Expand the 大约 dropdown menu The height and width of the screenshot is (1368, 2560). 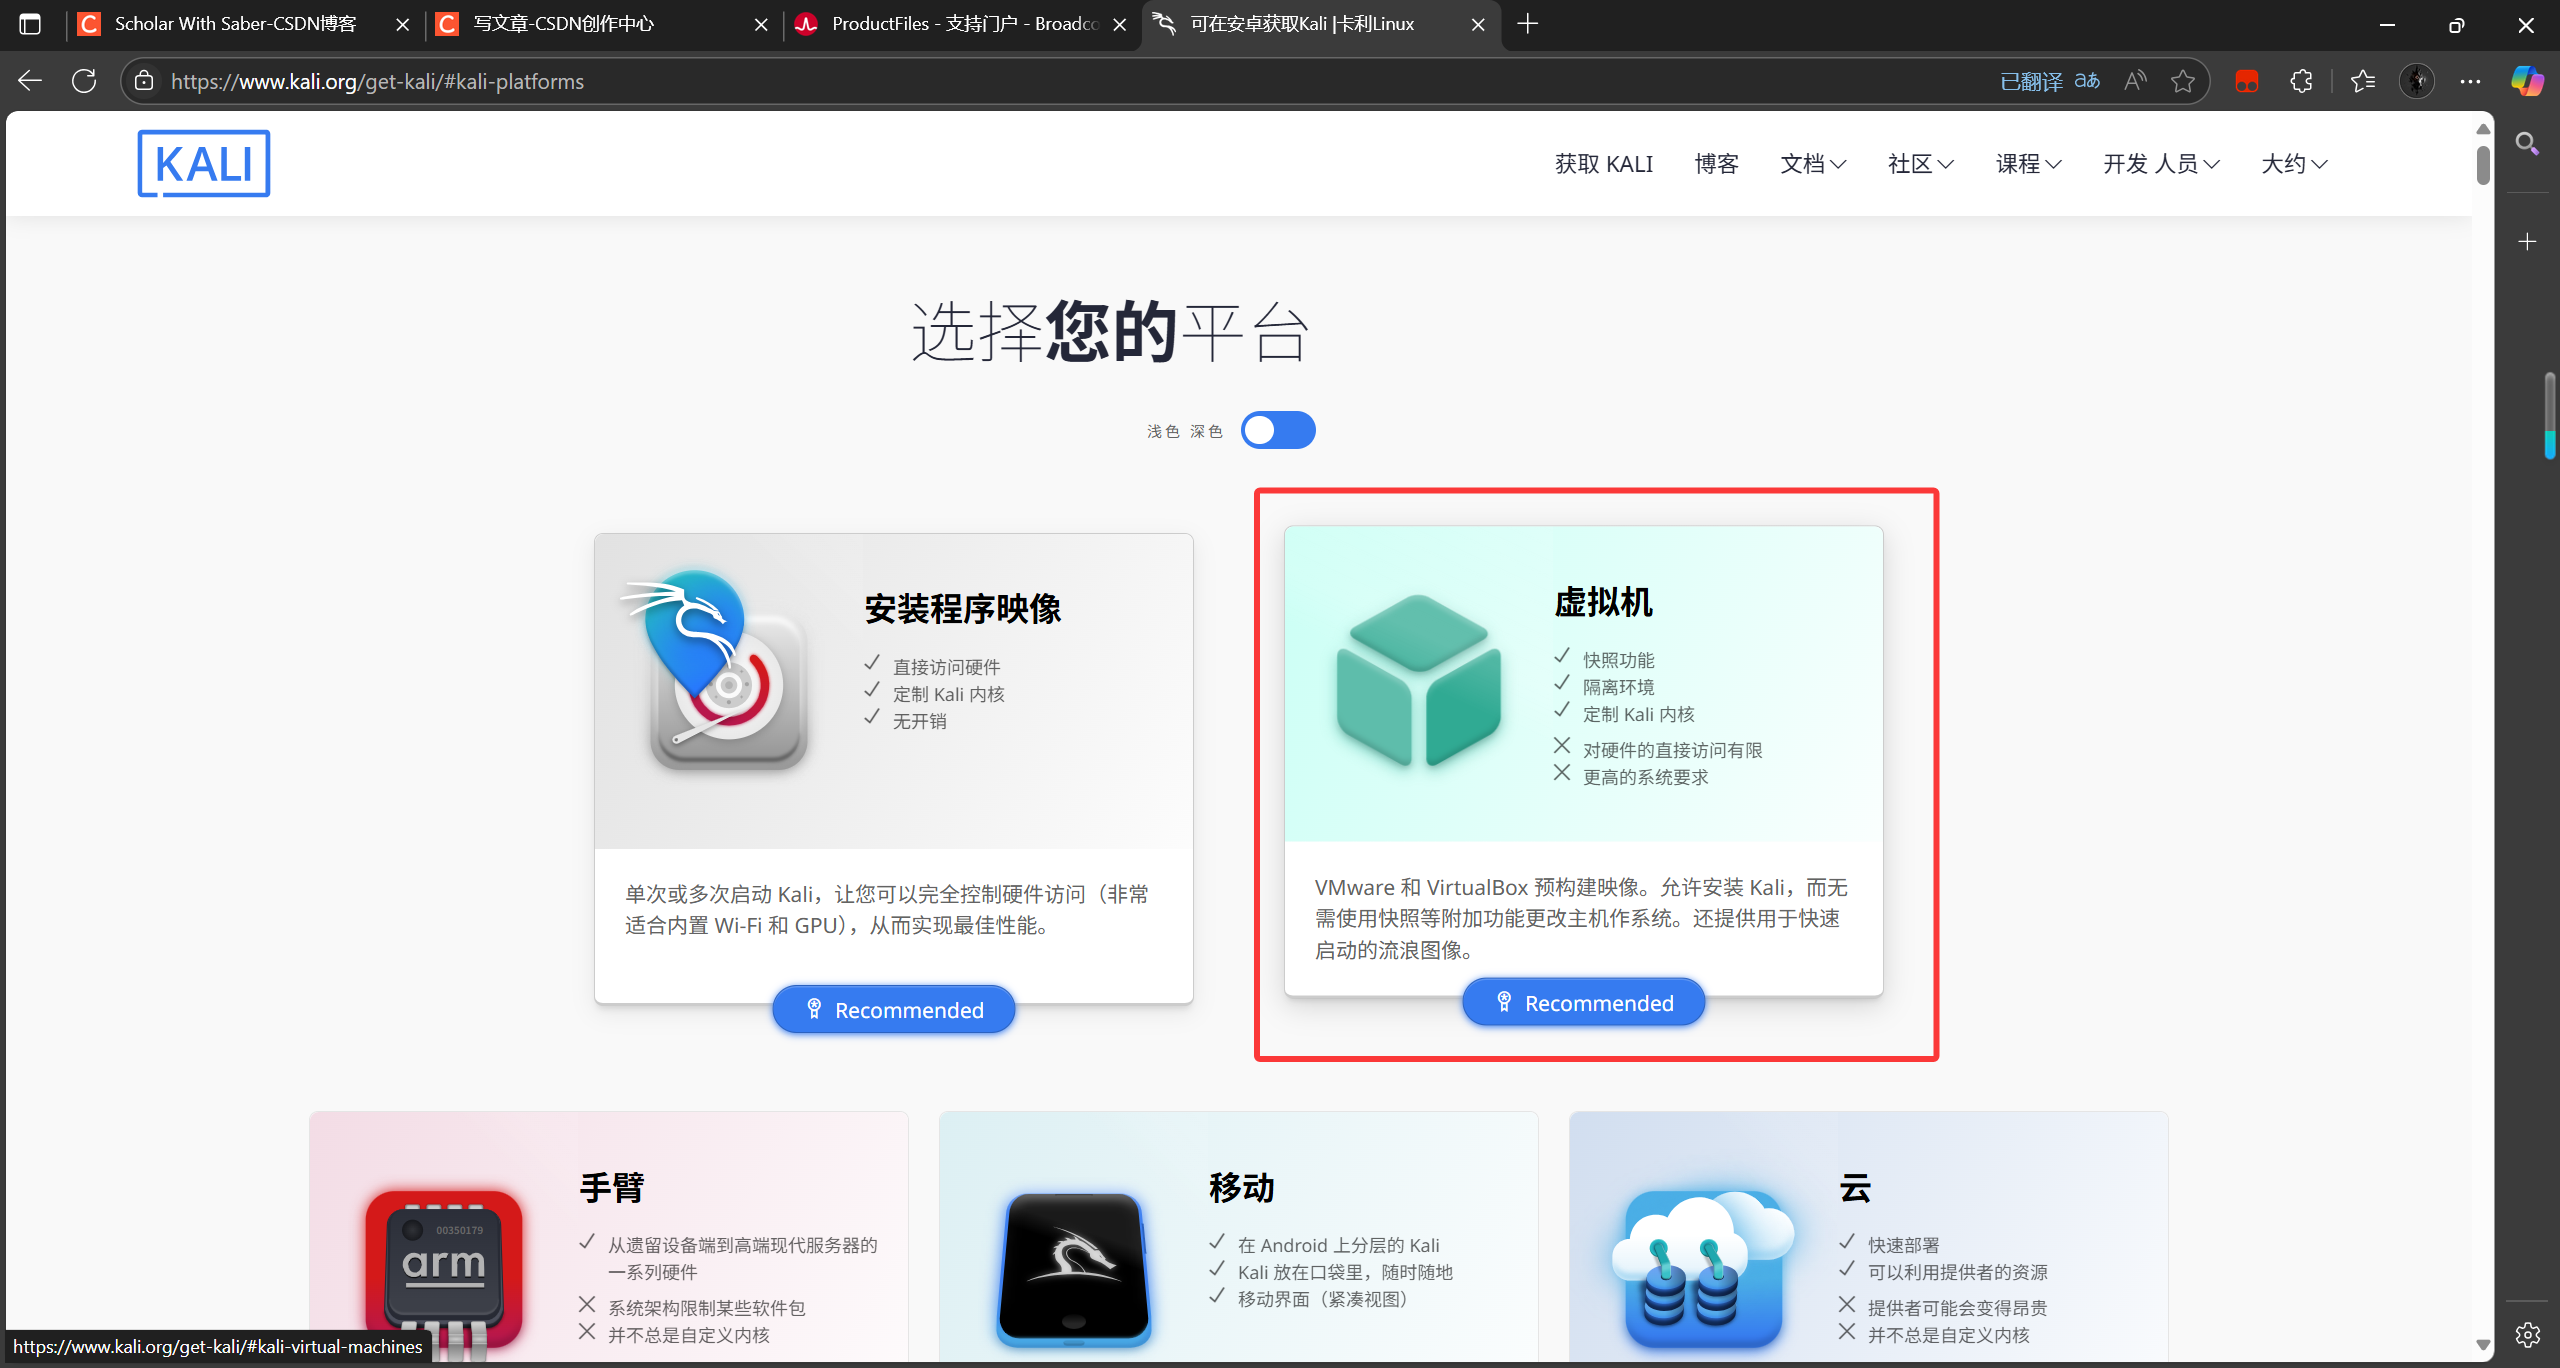click(x=2294, y=164)
